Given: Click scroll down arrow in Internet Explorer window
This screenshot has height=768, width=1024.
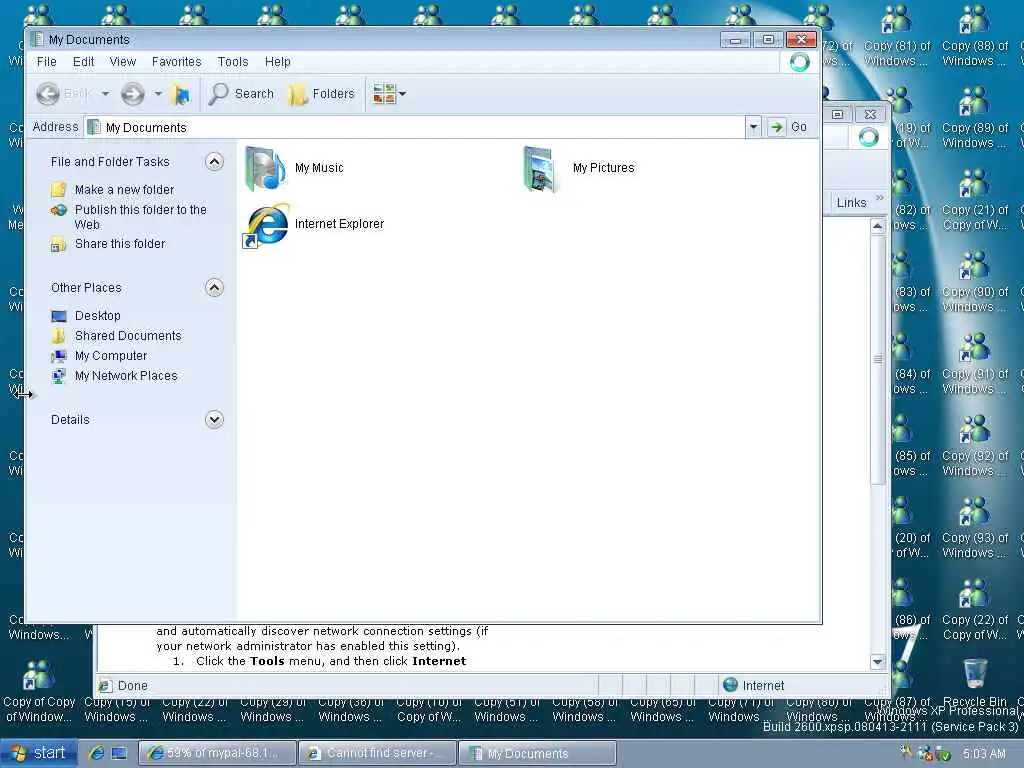Looking at the screenshot, I should (x=878, y=662).
